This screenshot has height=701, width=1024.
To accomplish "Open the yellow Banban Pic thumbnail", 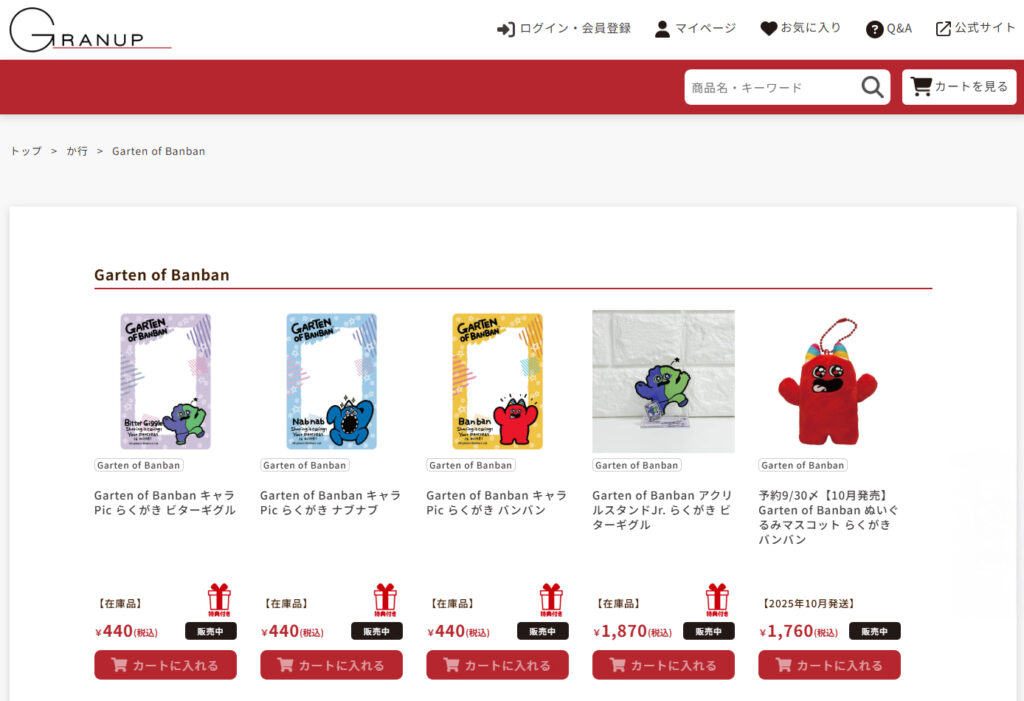I will (x=498, y=382).
